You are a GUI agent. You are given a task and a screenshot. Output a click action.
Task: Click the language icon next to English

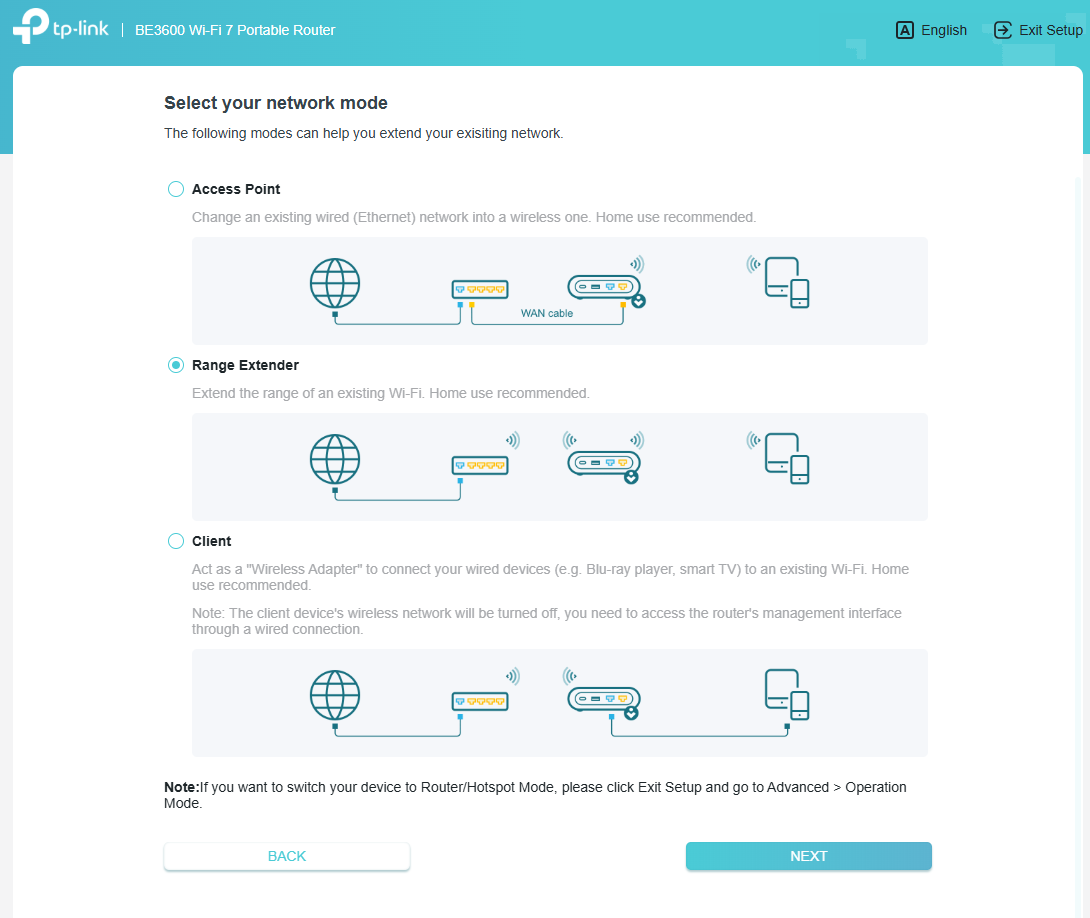(x=903, y=30)
